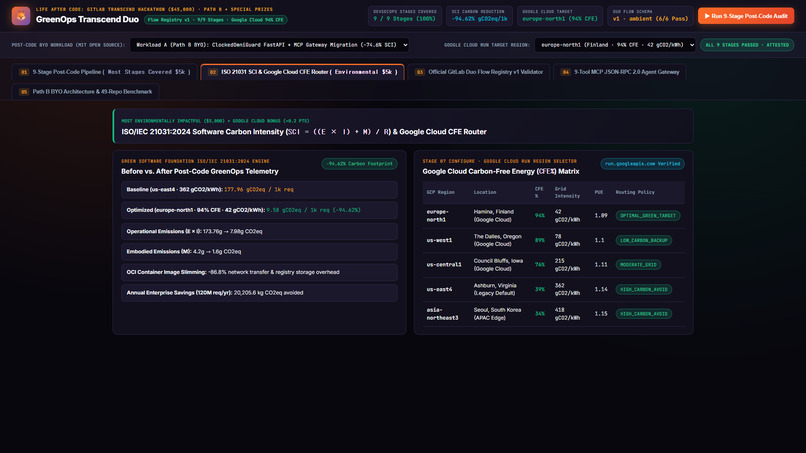Click the SCI Carbon Reduction stat card
This screenshot has height=453, width=806.
click(x=479, y=16)
